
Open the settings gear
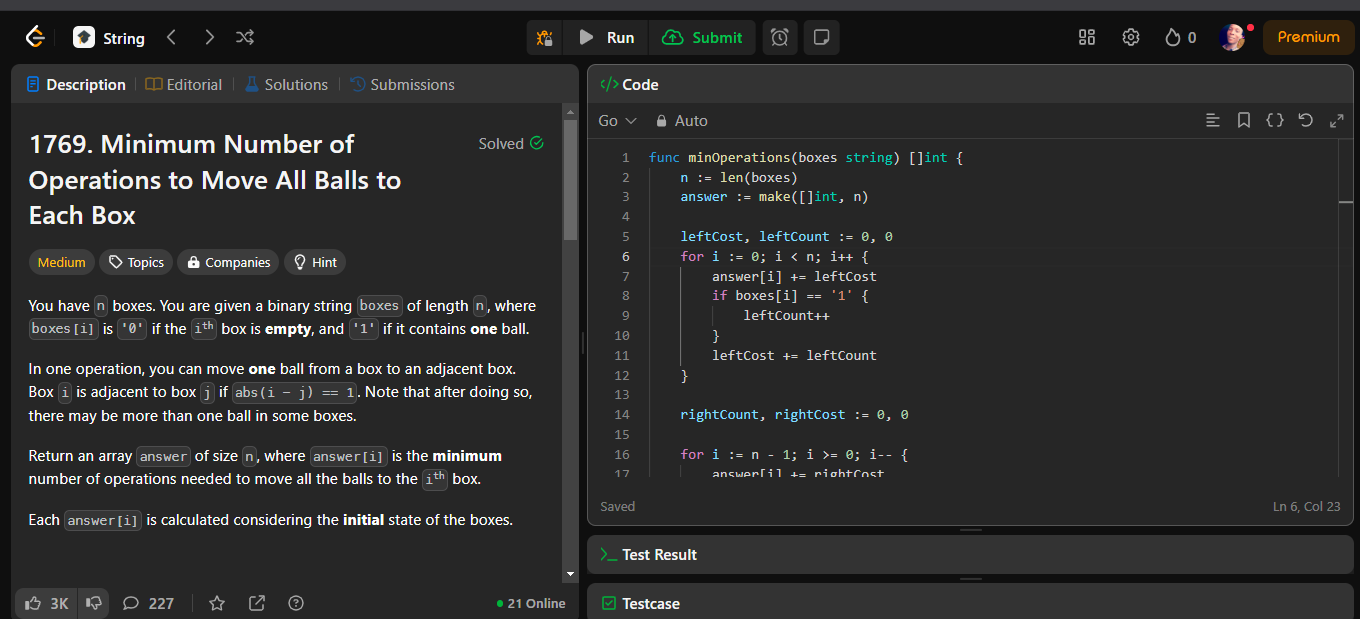[1131, 38]
